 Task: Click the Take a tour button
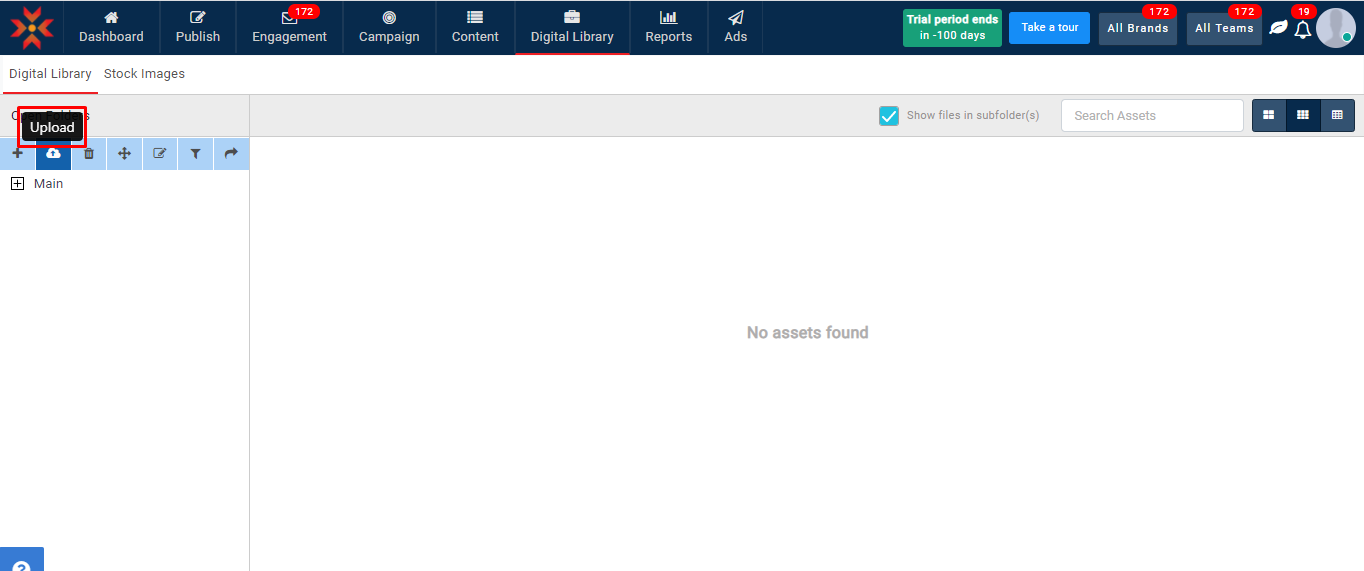(1049, 28)
